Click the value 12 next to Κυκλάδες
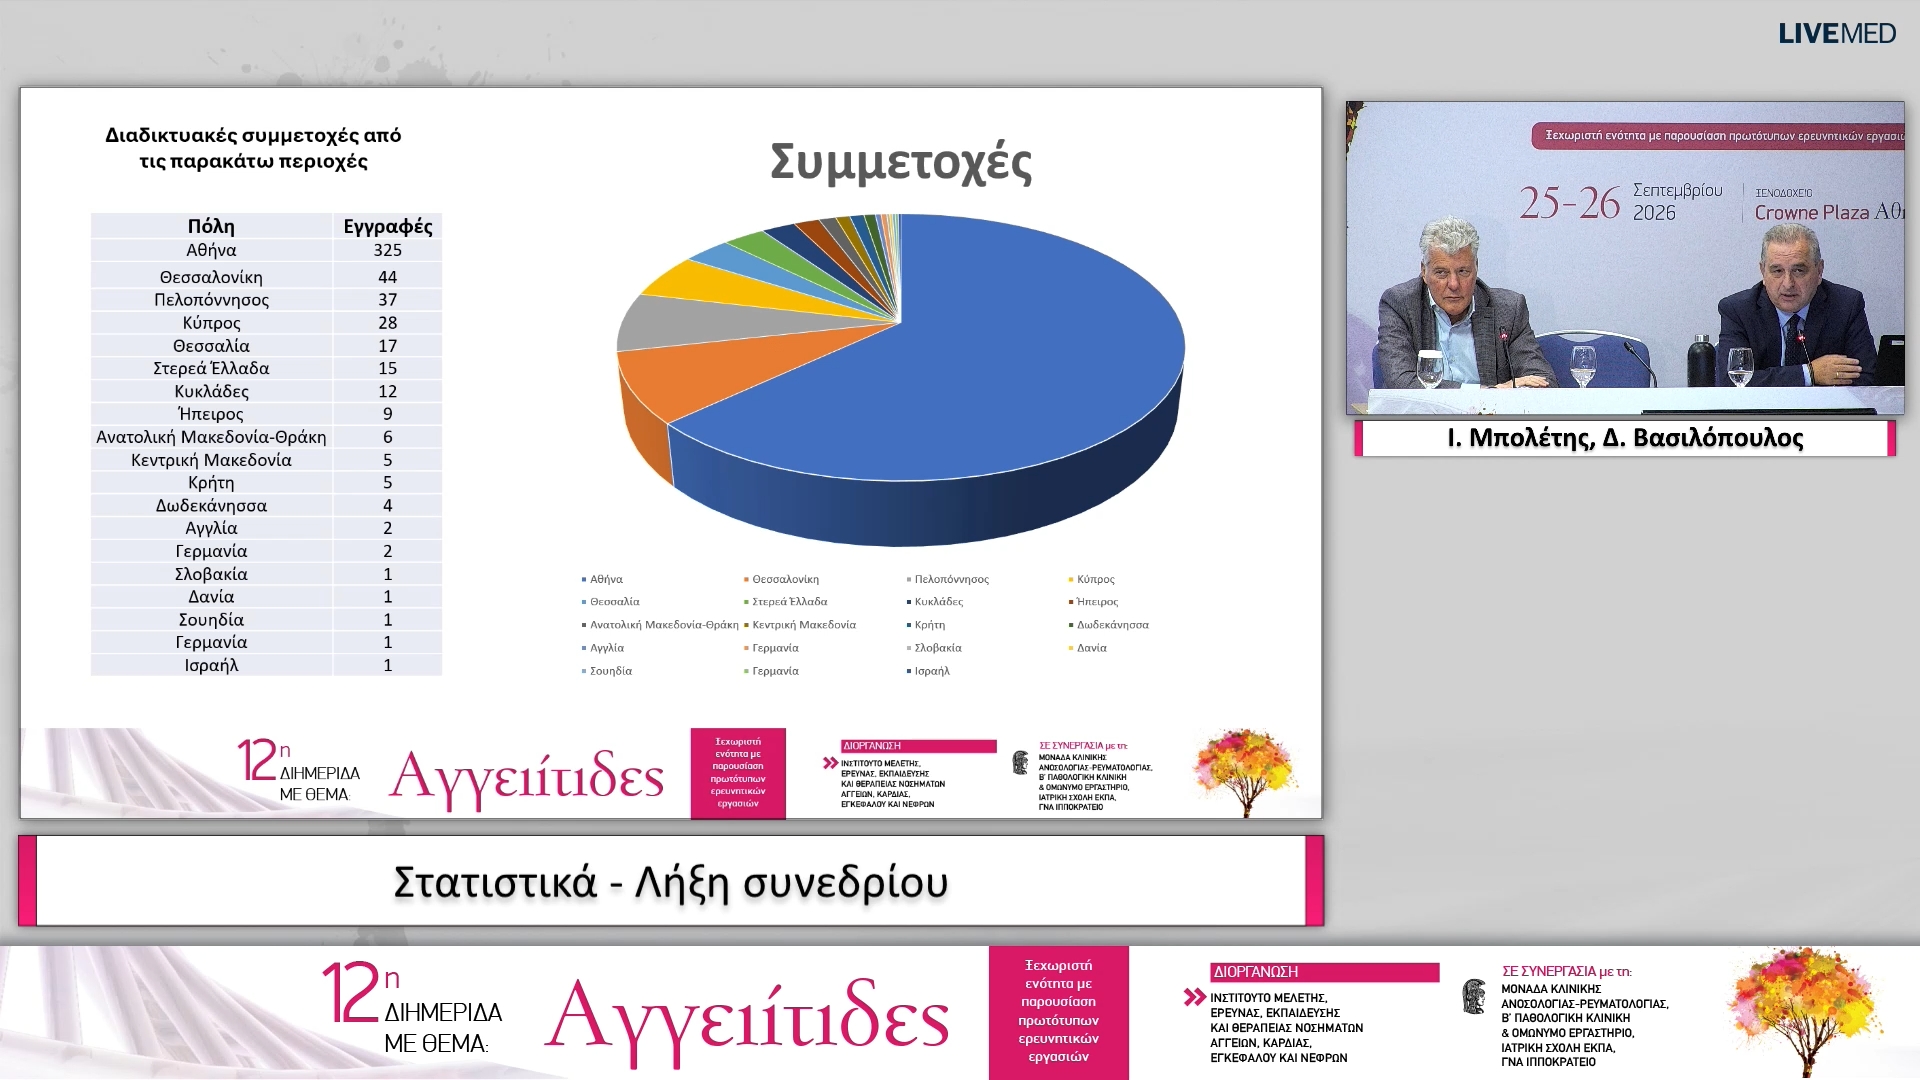This screenshot has height=1080, width=1920. [388, 391]
